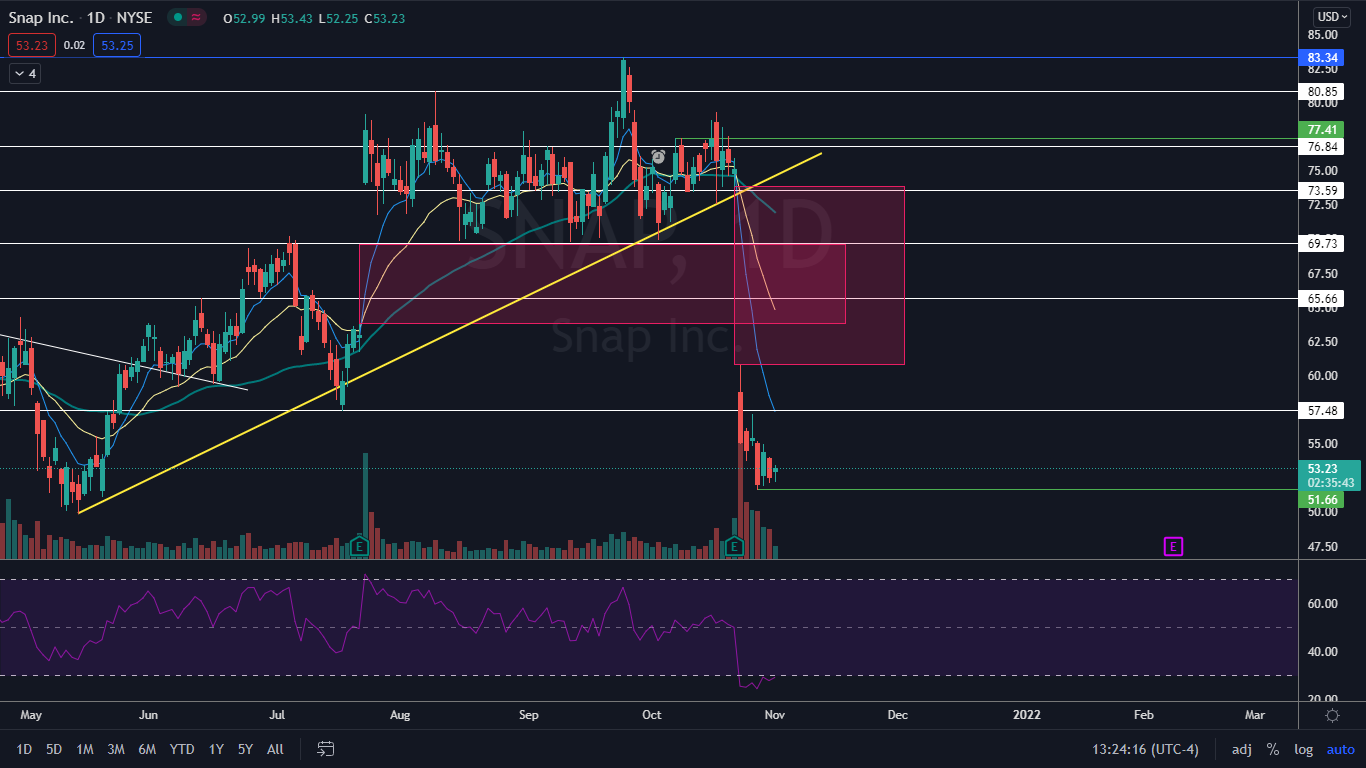
Task: Select the All time range
Action: [276, 749]
